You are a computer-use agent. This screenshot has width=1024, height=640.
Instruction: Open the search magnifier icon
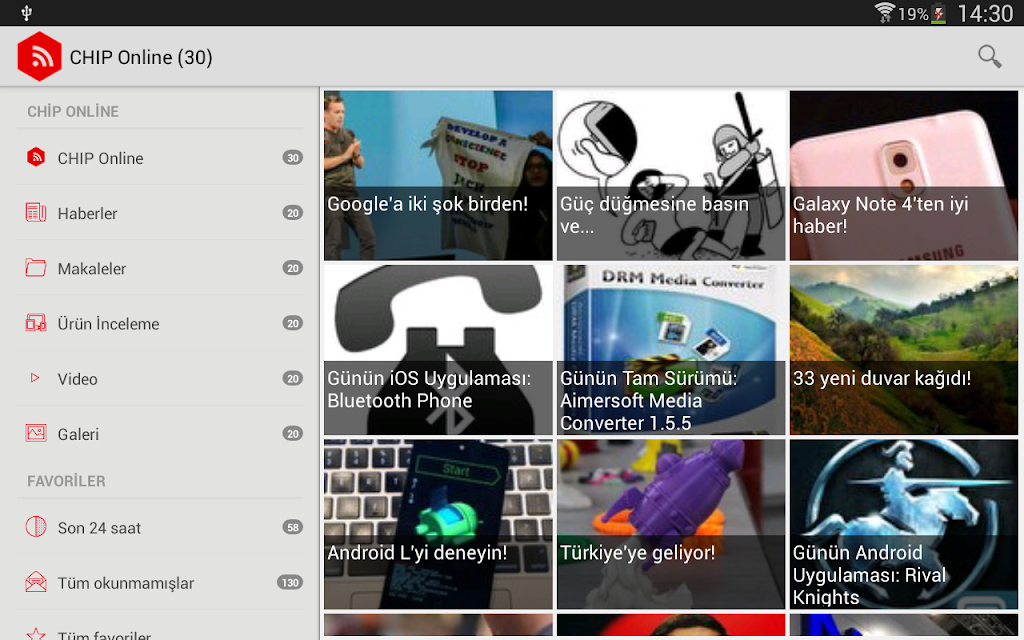989,57
